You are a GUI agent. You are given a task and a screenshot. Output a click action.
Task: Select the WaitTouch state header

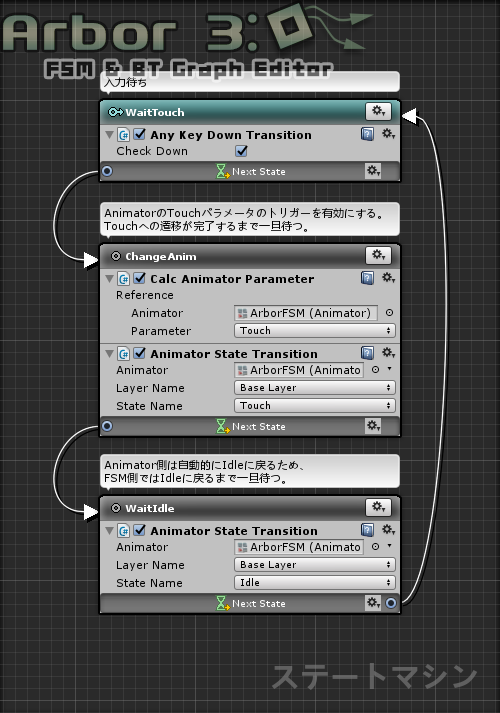click(x=250, y=112)
